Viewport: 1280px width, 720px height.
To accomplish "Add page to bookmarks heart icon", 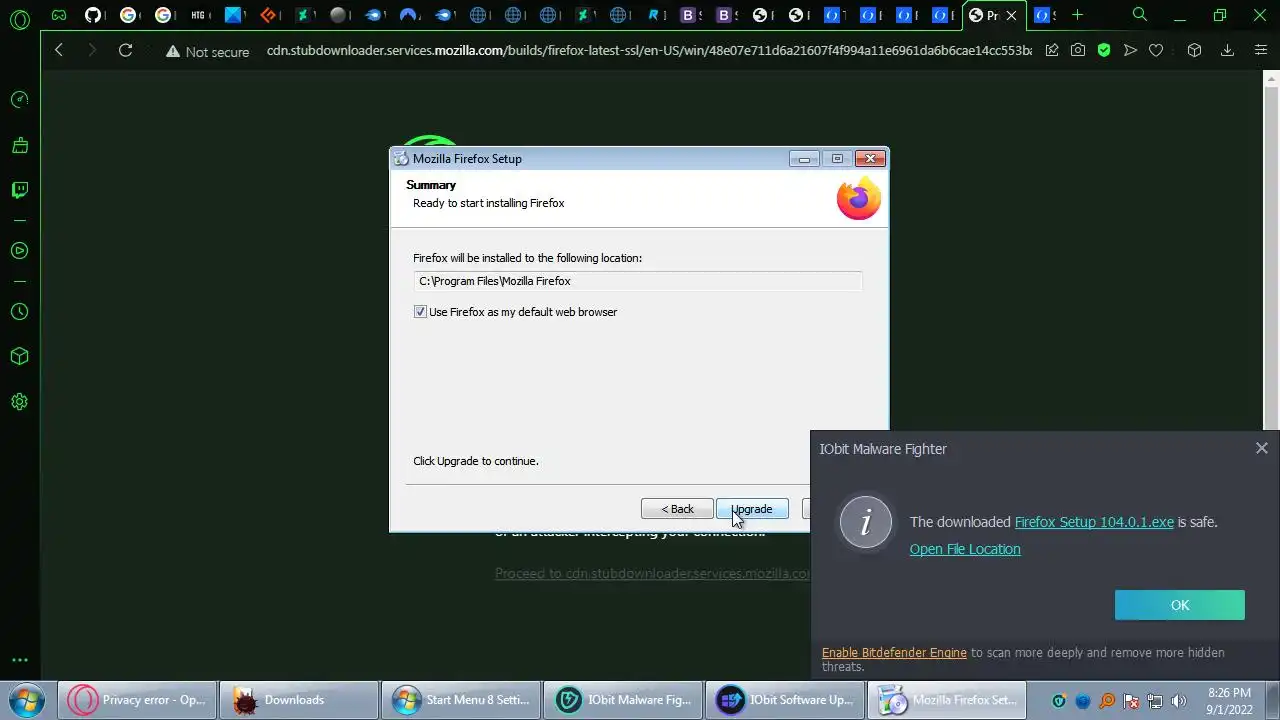I will 1156,50.
